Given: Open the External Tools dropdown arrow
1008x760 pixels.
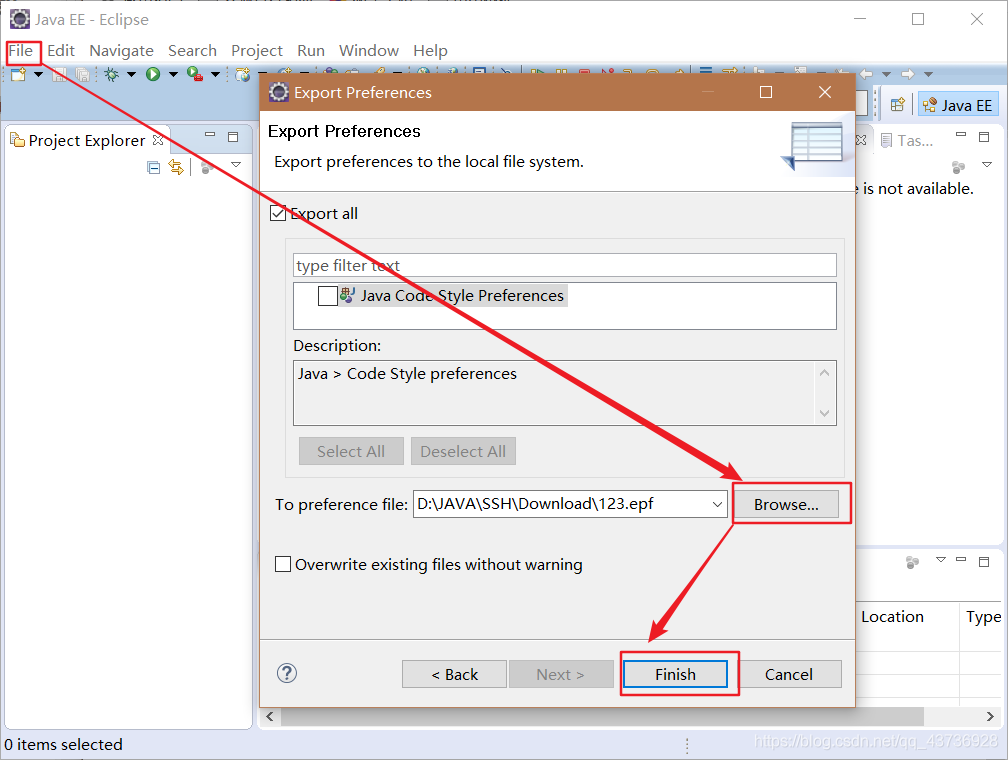Looking at the screenshot, I should 215,75.
